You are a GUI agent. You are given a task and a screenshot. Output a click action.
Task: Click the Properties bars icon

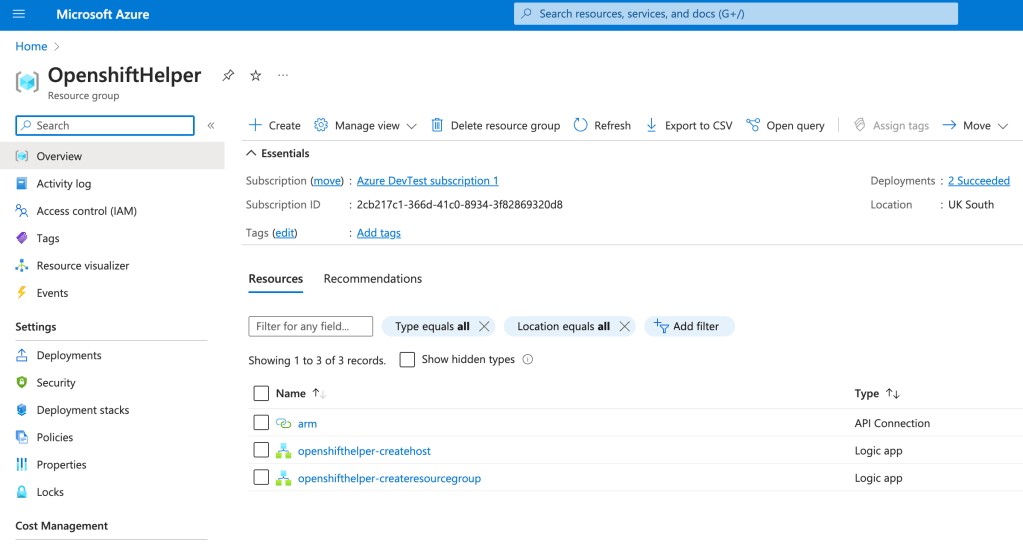coord(22,464)
